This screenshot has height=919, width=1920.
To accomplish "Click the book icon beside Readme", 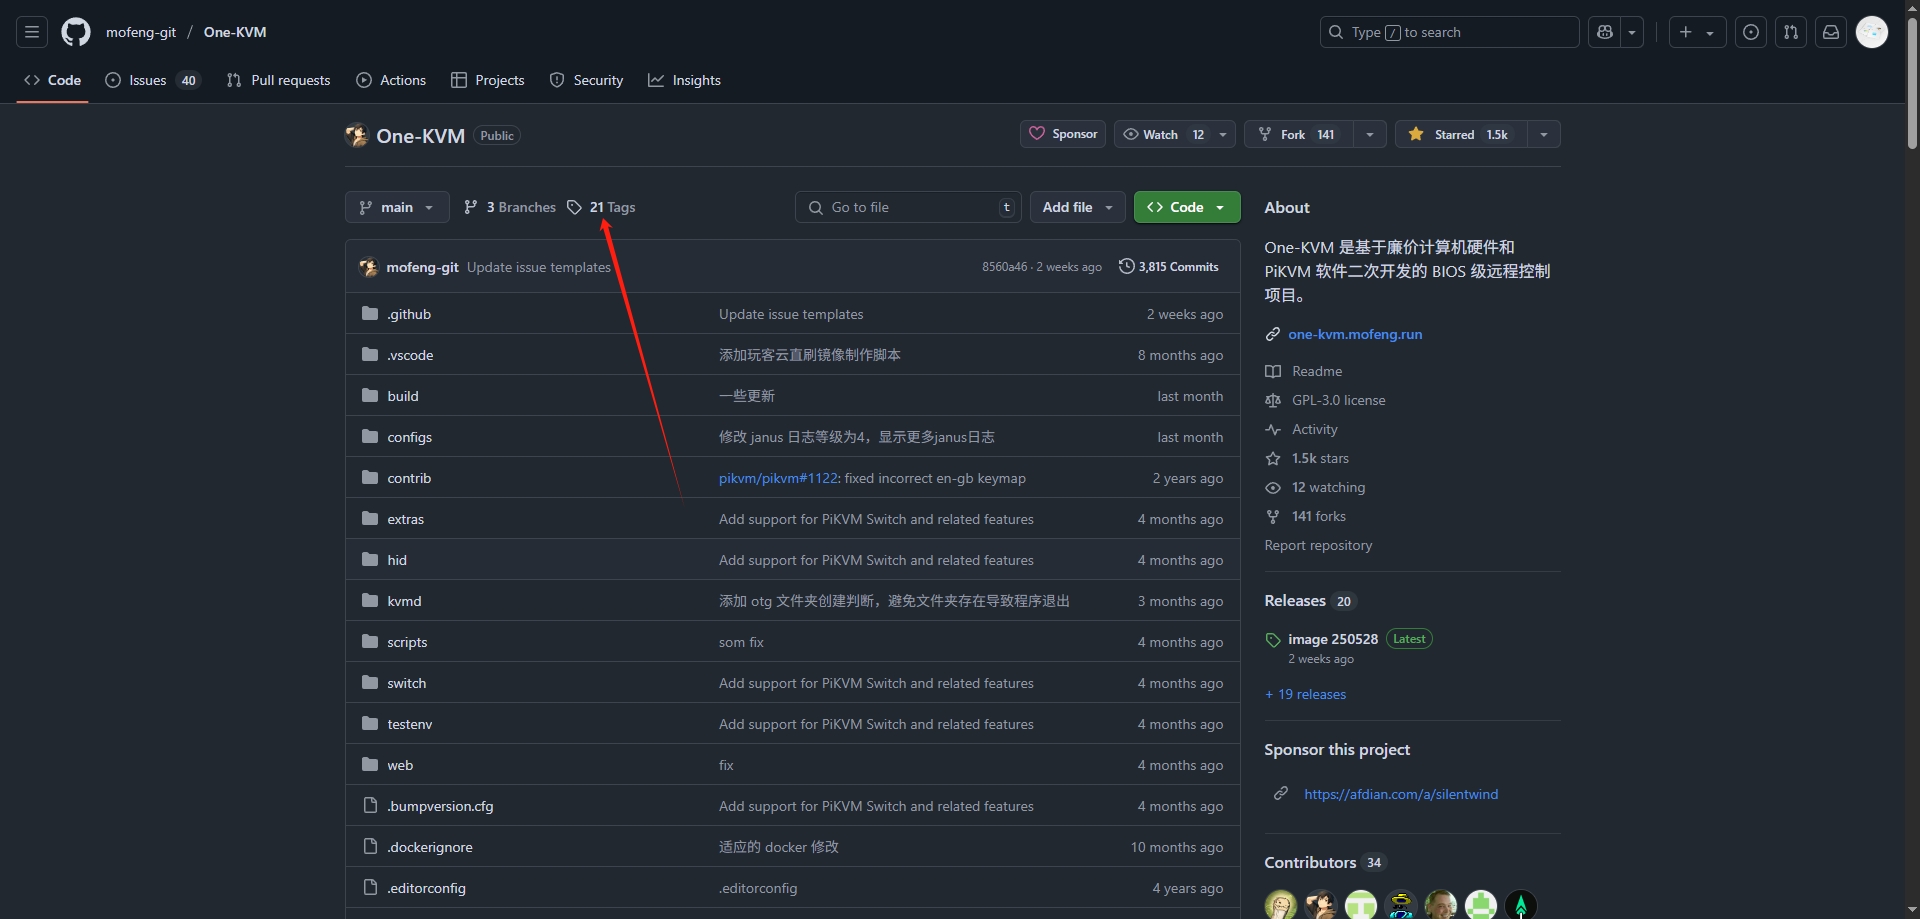I will pos(1273,371).
